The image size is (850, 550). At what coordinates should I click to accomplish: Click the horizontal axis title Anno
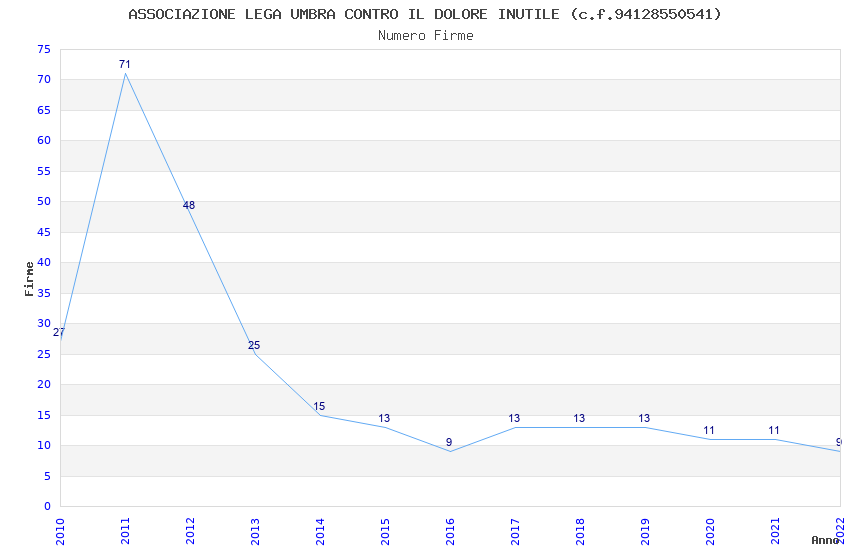click(826, 540)
